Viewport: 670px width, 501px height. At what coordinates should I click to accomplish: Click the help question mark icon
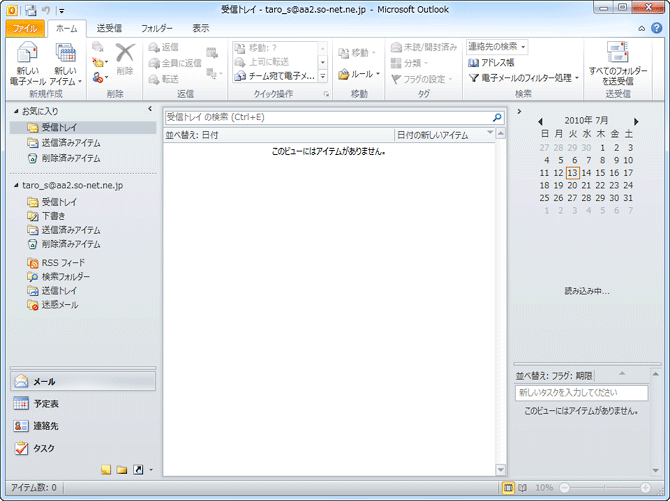pyautogui.click(x=657, y=29)
